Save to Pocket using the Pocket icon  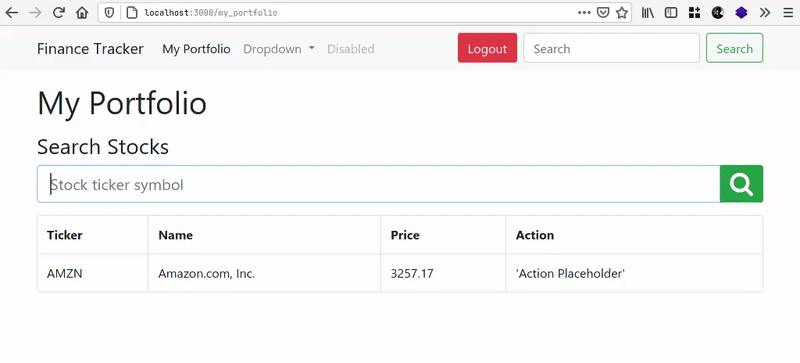603,13
